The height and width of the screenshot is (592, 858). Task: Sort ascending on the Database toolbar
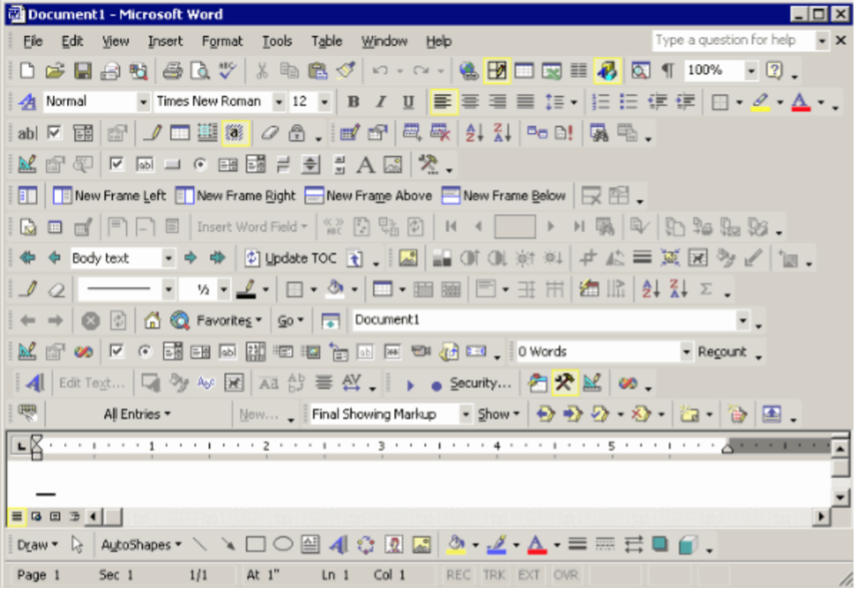(474, 134)
